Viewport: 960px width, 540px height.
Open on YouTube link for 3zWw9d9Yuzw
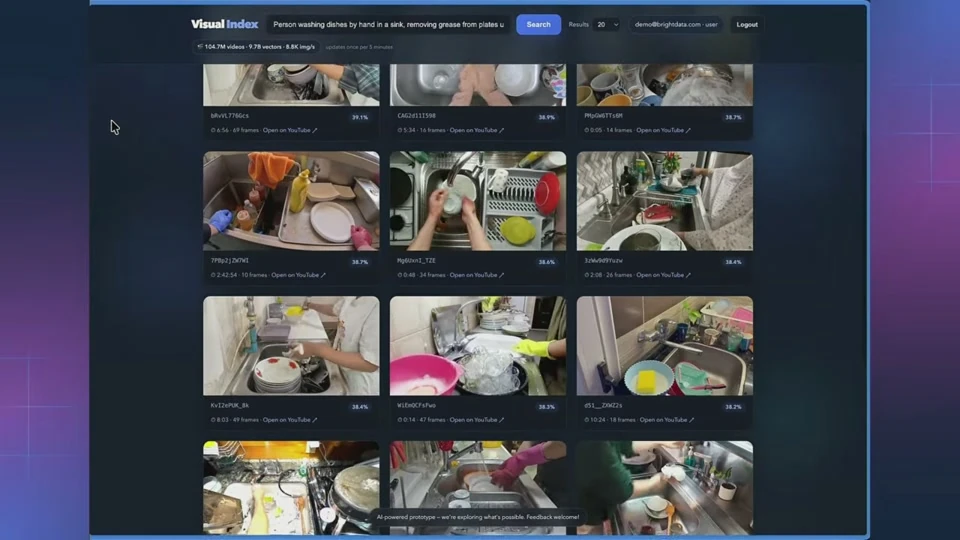tap(663, 275)
